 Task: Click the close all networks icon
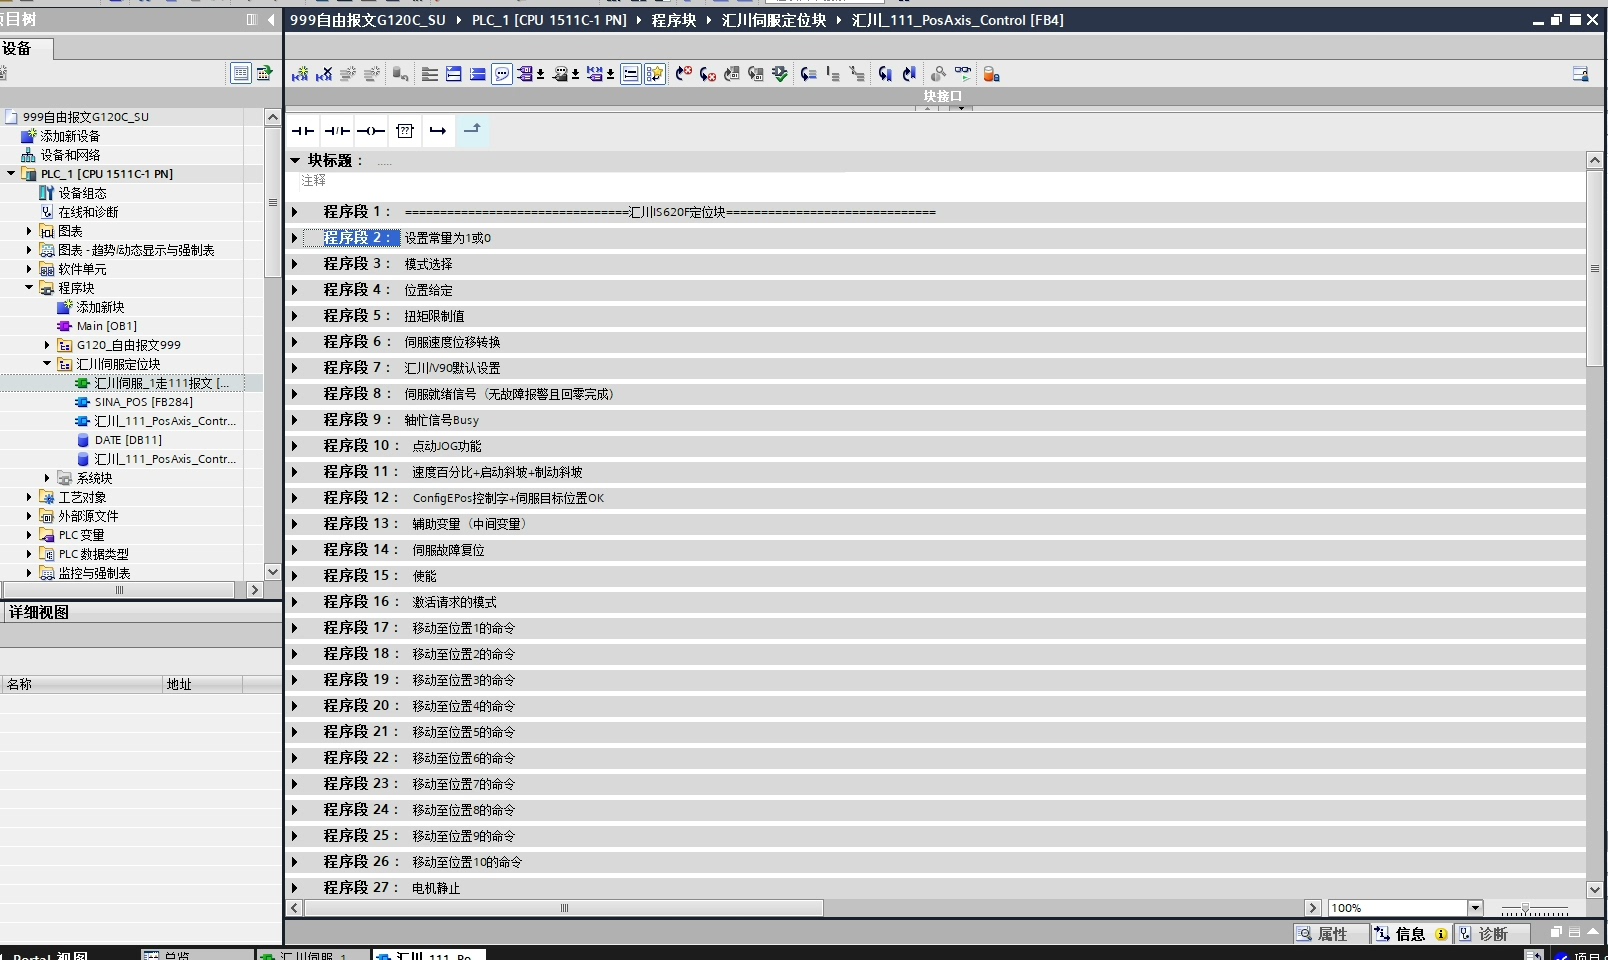tap(478, 74)
